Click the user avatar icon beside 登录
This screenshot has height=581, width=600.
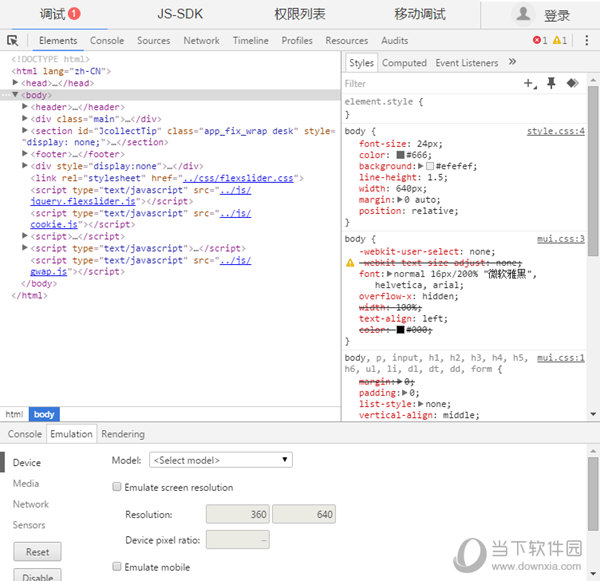click(x=523, y=14)
